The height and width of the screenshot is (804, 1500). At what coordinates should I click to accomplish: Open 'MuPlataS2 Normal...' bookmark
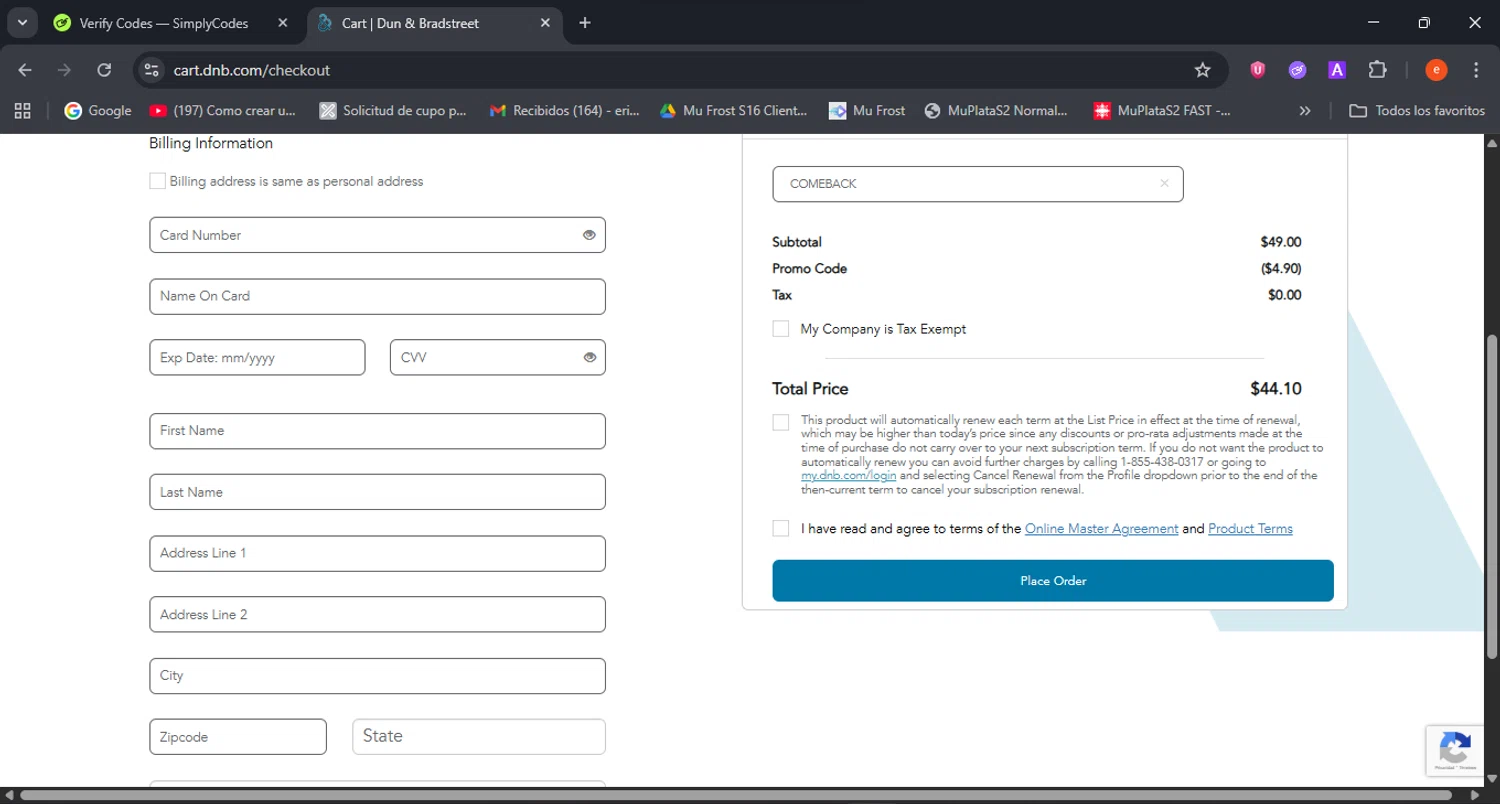click(x=996, y=111)
